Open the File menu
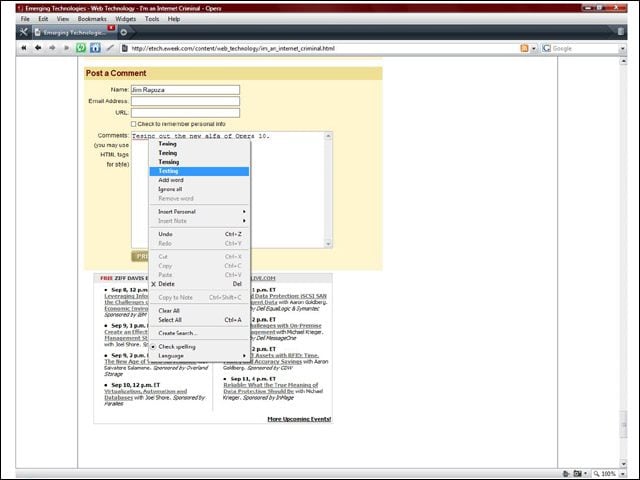 click(x=25, y=19)
